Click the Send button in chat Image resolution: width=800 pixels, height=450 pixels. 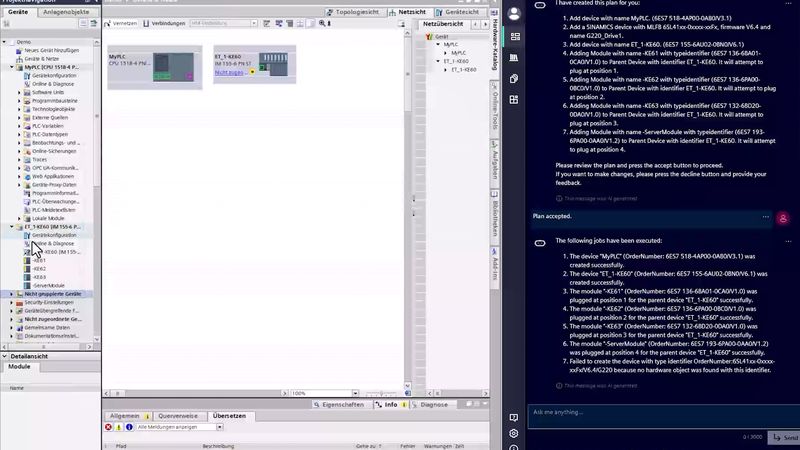pyautogui.click(x=785, y=437)
